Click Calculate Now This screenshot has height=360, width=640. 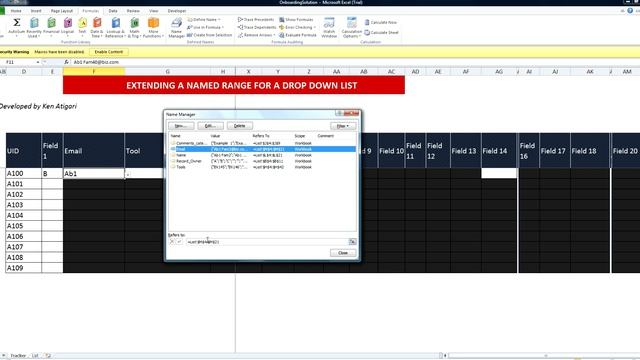pyautogui.click(x=380, y=22)
